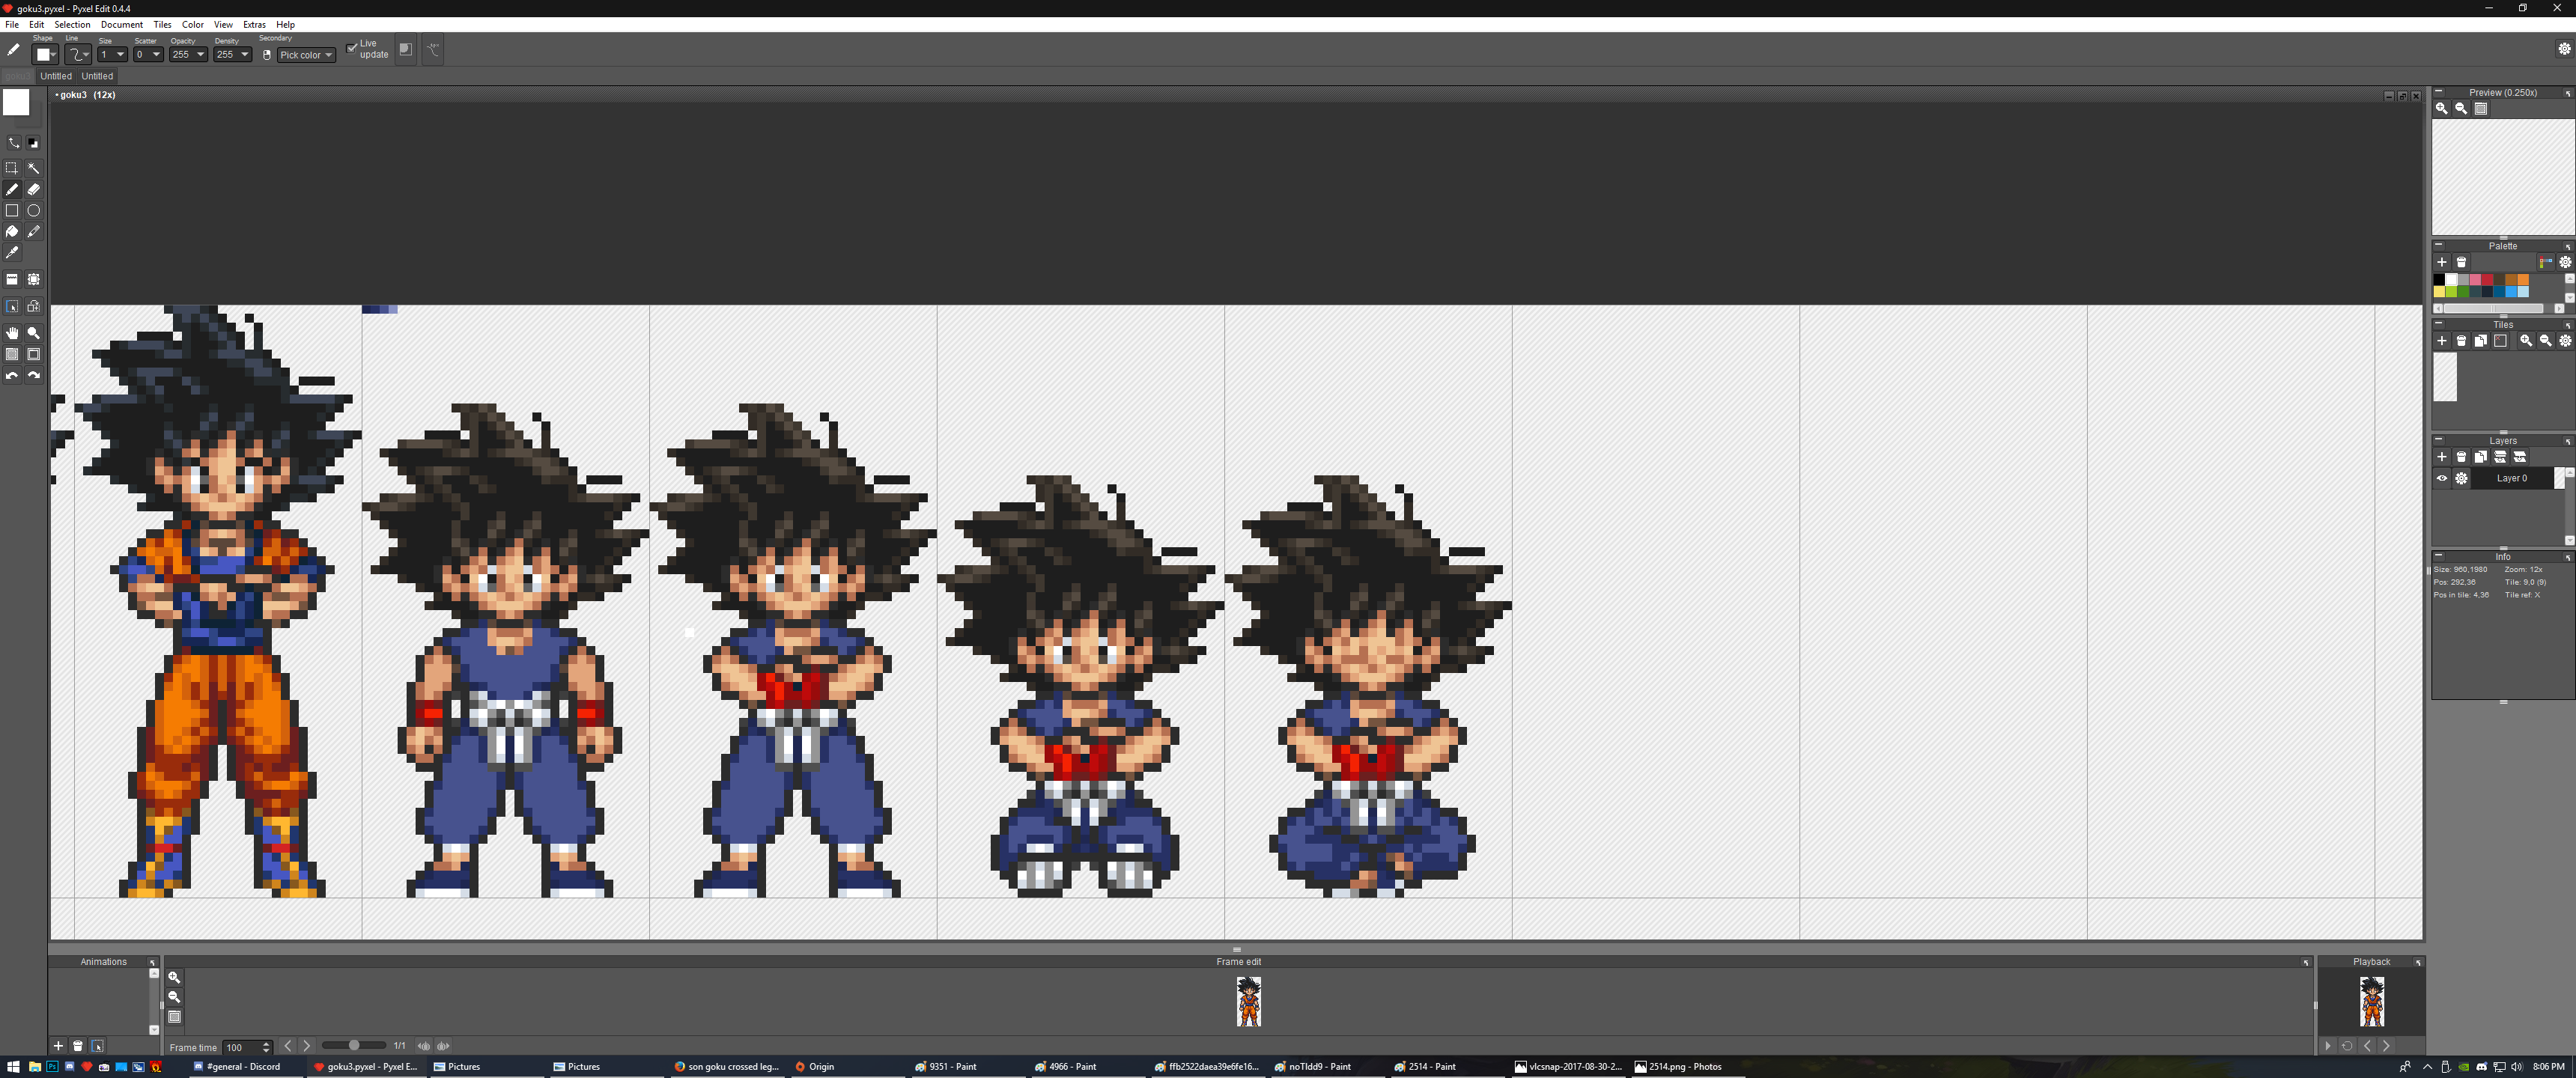2576x1078 pixels.
Task: Toggle the pixel perfect stroke option
Action: click(x=433, y=49)
